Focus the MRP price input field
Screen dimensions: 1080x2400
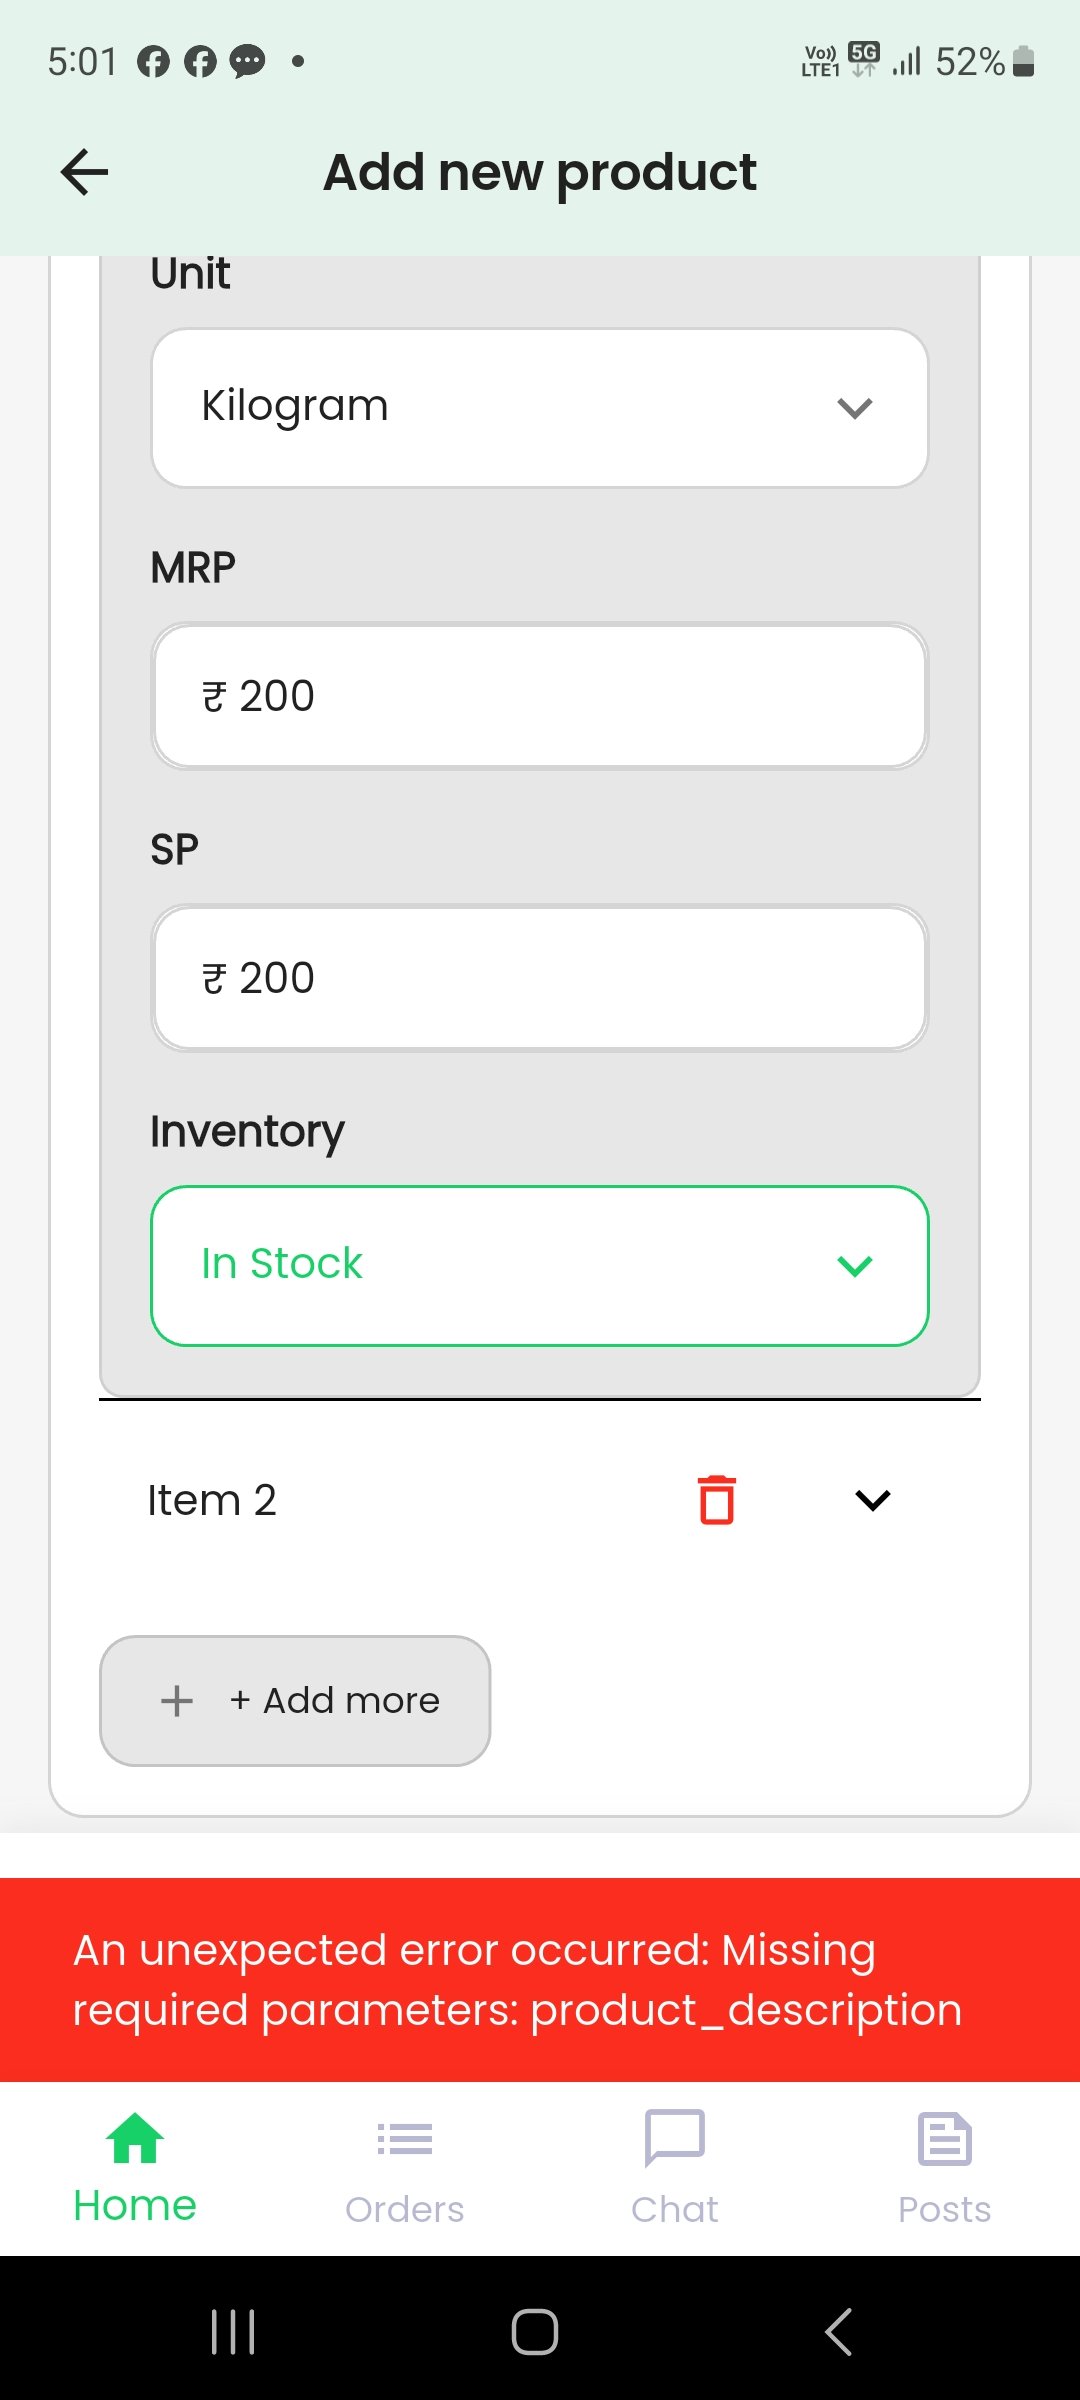tap(540, 696)
